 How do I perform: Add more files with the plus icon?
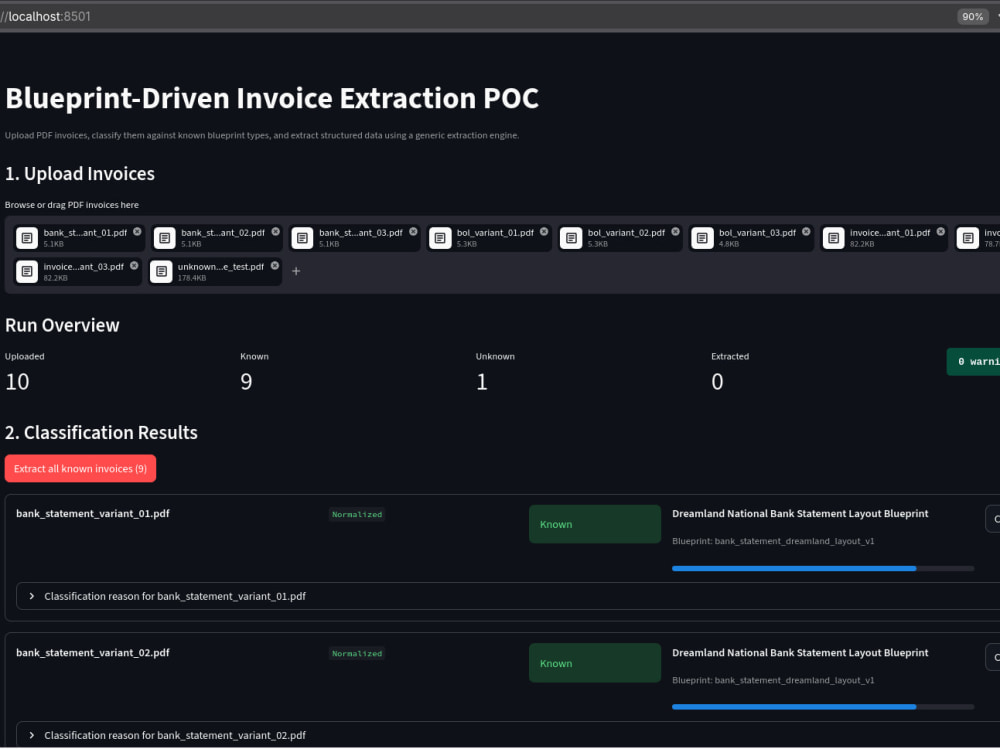click(296, 271)
